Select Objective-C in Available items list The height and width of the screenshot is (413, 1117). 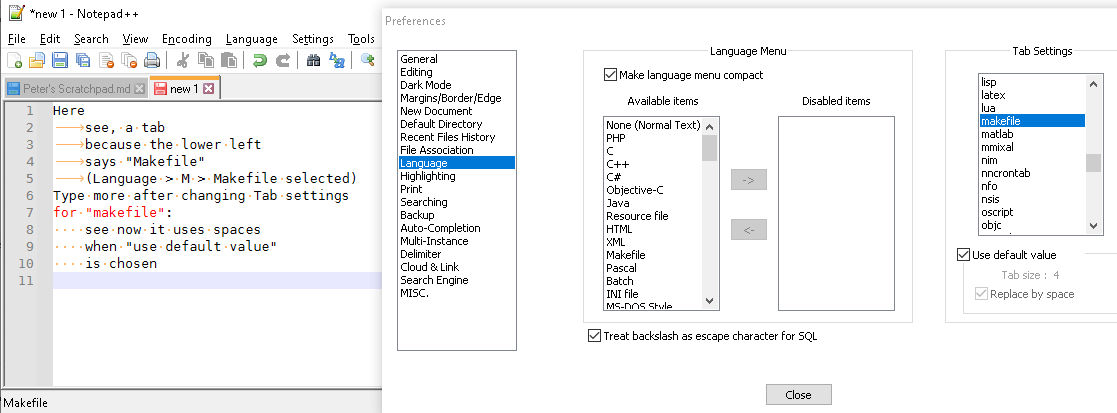click(637, 190)
